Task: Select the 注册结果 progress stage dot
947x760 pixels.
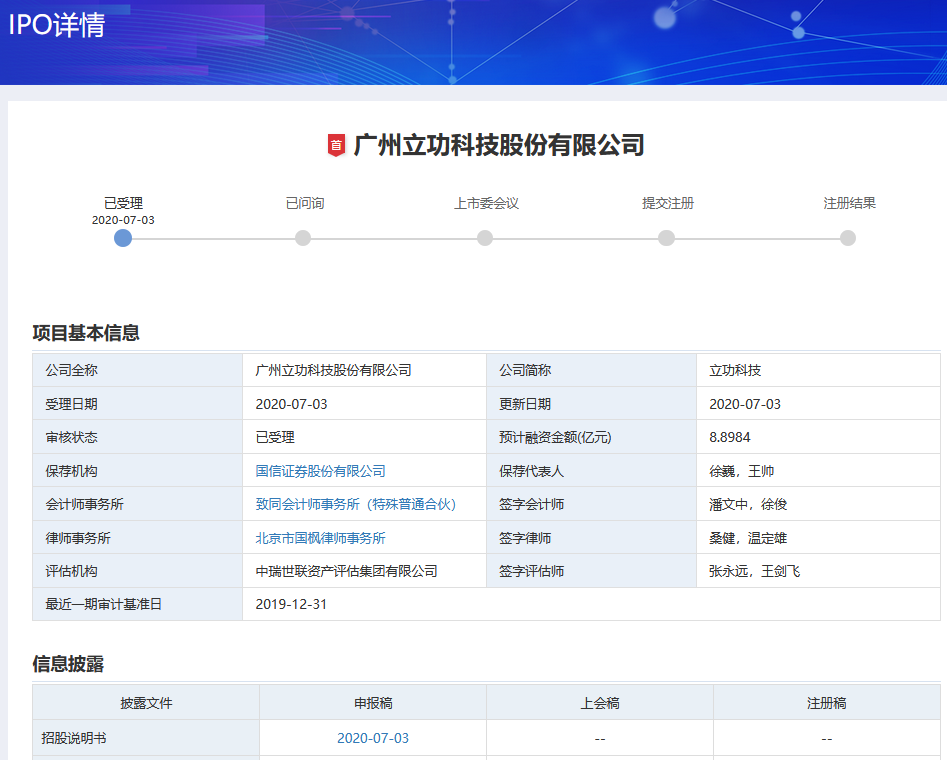Action: click(848, 238)
